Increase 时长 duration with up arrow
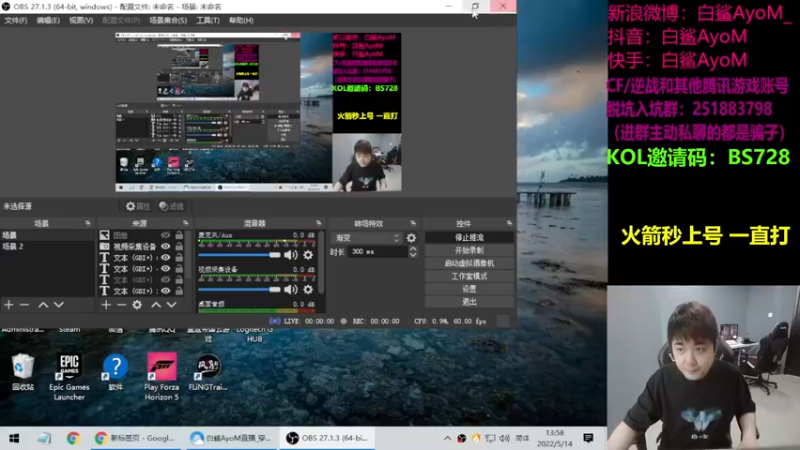This screenshot has width=800, height=450. (x=413, y=249)
